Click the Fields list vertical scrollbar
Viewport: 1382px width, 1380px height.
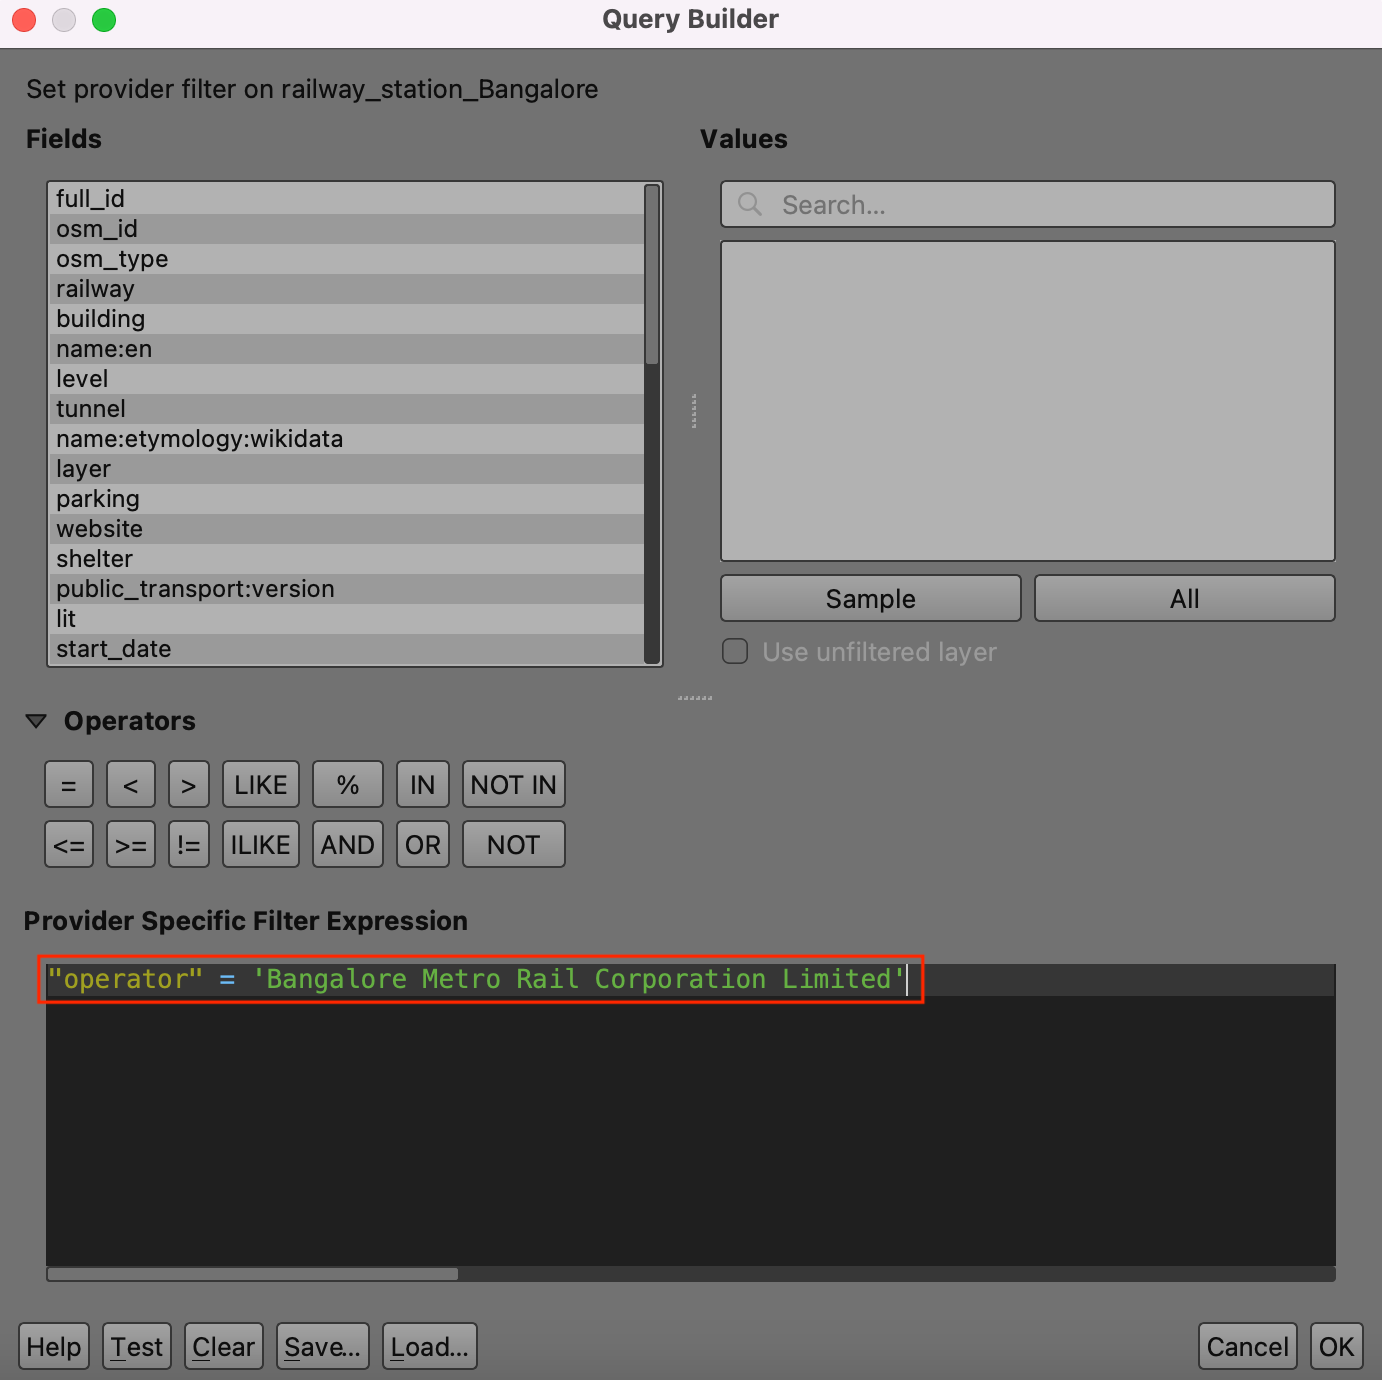[652, 275]
